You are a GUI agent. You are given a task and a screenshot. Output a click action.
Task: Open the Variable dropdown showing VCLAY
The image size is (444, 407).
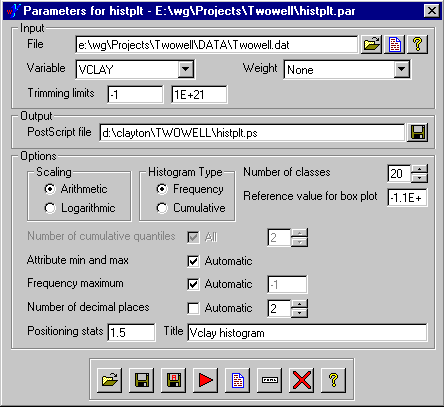186,69
